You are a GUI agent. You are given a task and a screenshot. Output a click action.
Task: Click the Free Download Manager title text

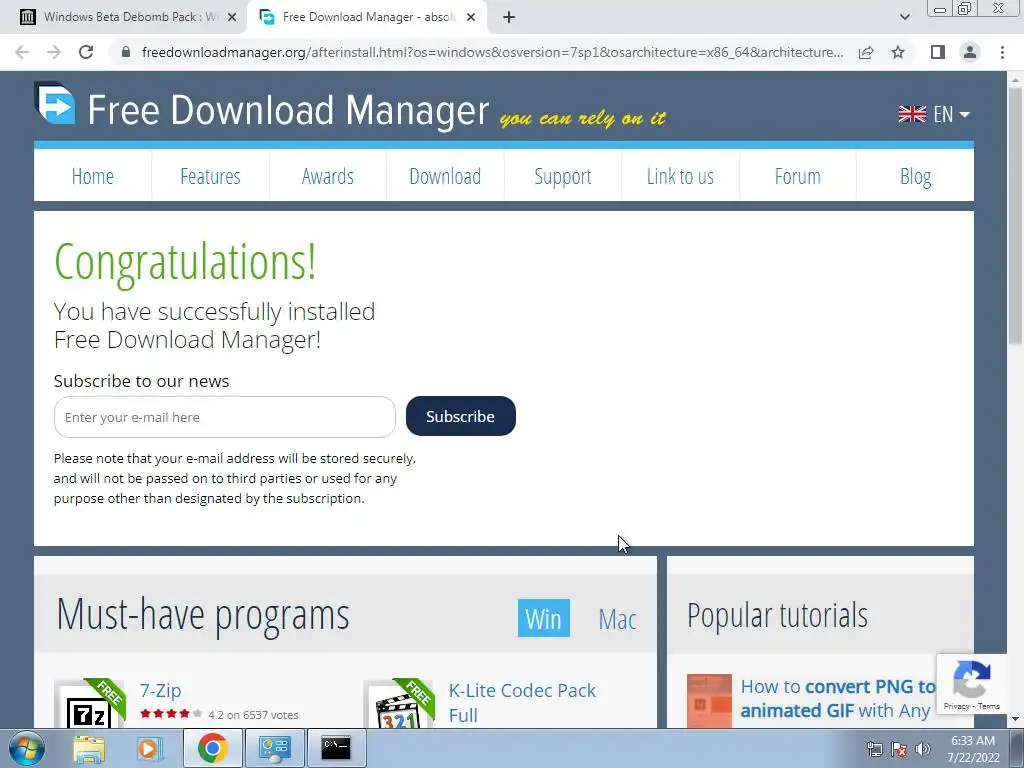pyautogui.click(x=288, y=110)
